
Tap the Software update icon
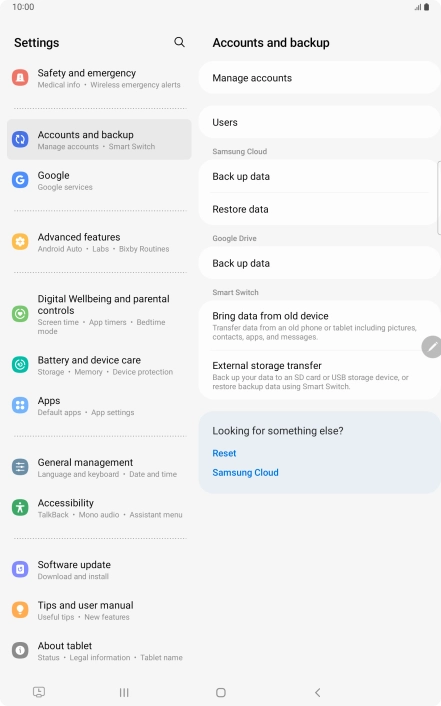[x=20, y=570]
